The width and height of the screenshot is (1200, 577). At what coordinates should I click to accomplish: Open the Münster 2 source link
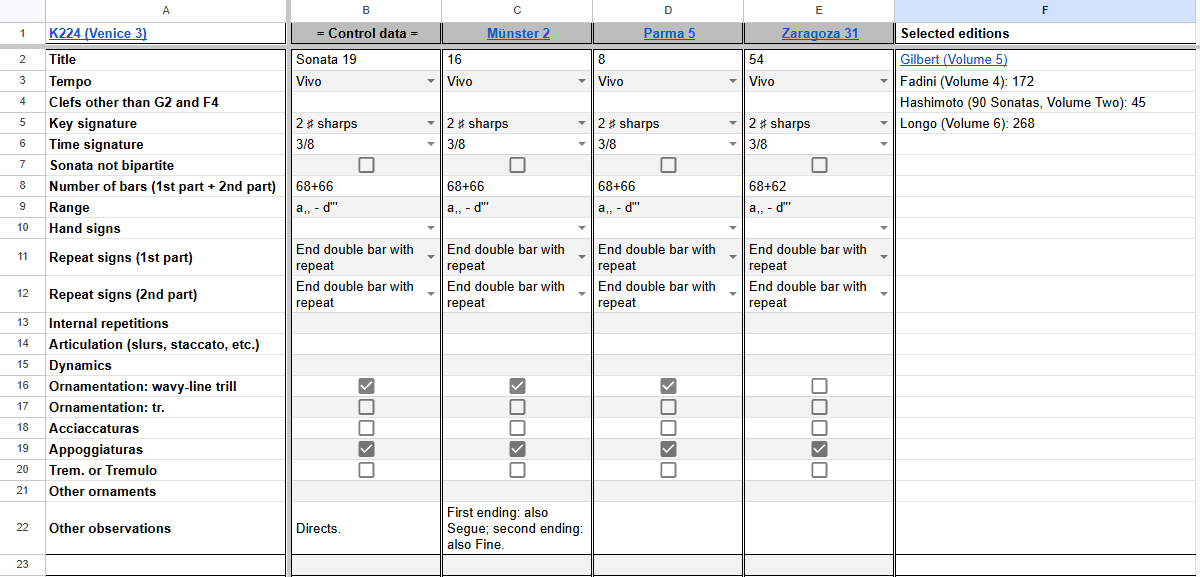click(x=518, y=33)
